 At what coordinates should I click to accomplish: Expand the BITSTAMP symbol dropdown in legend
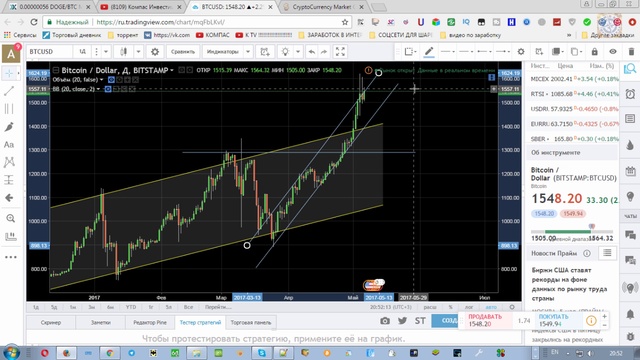pyautogui.click(x=172, y=71)
